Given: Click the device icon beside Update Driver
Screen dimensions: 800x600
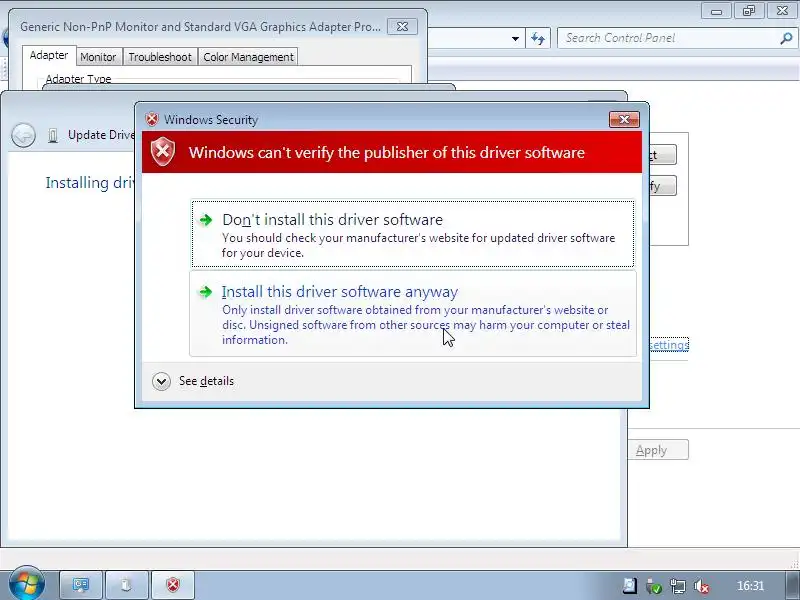Looking at the screenshot, I should pos(53,136).
